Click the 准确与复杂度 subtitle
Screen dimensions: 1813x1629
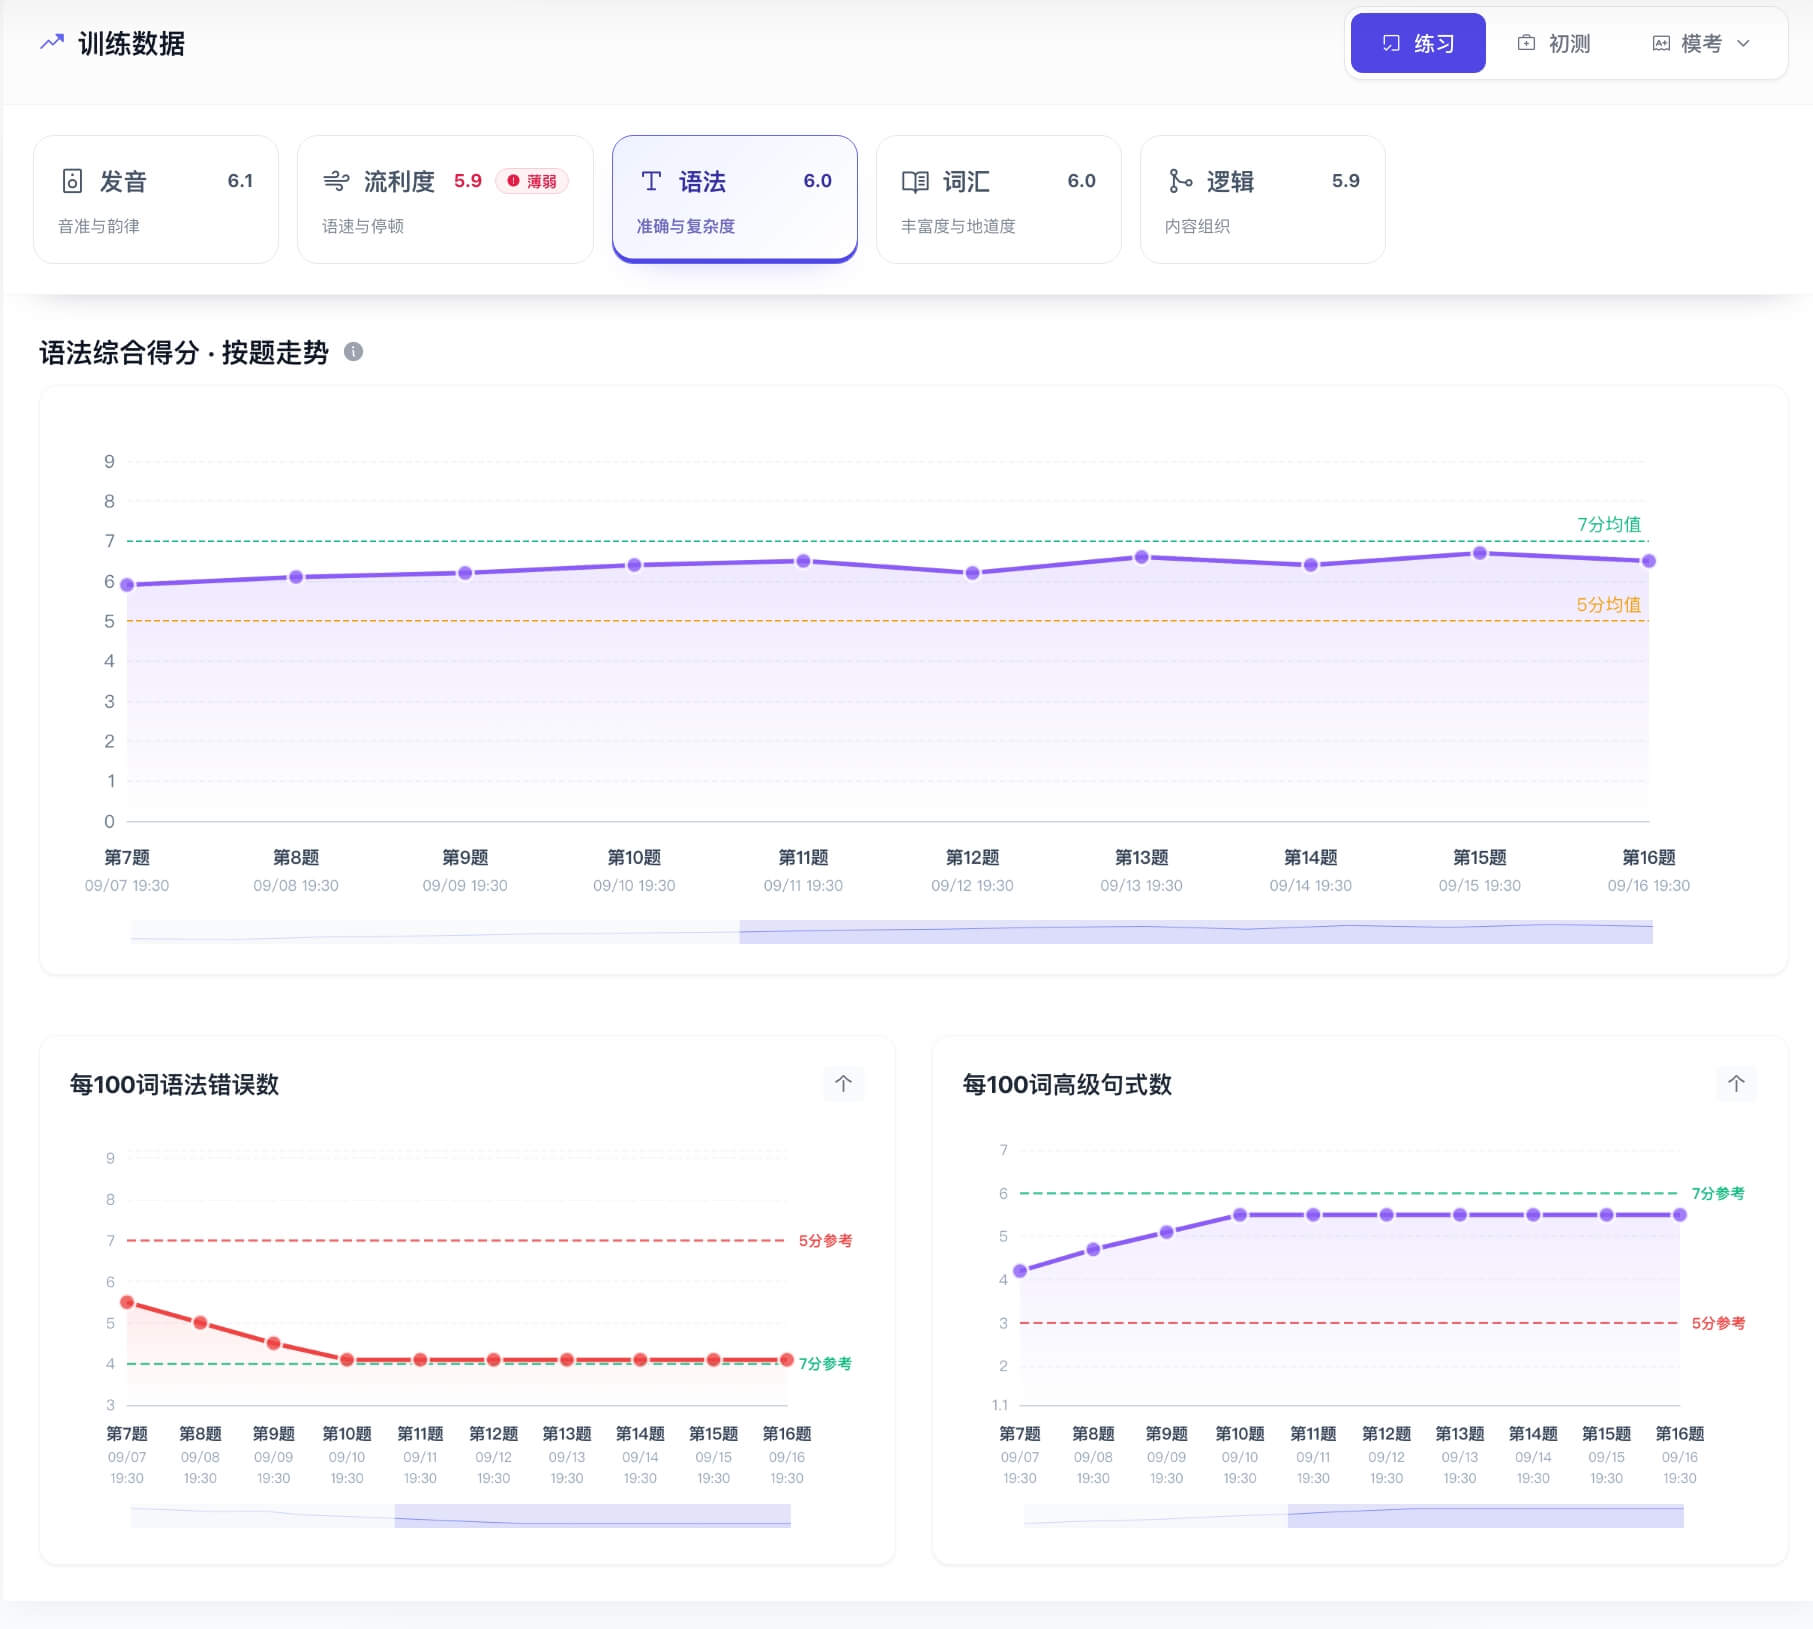click(x=686, y=226)
